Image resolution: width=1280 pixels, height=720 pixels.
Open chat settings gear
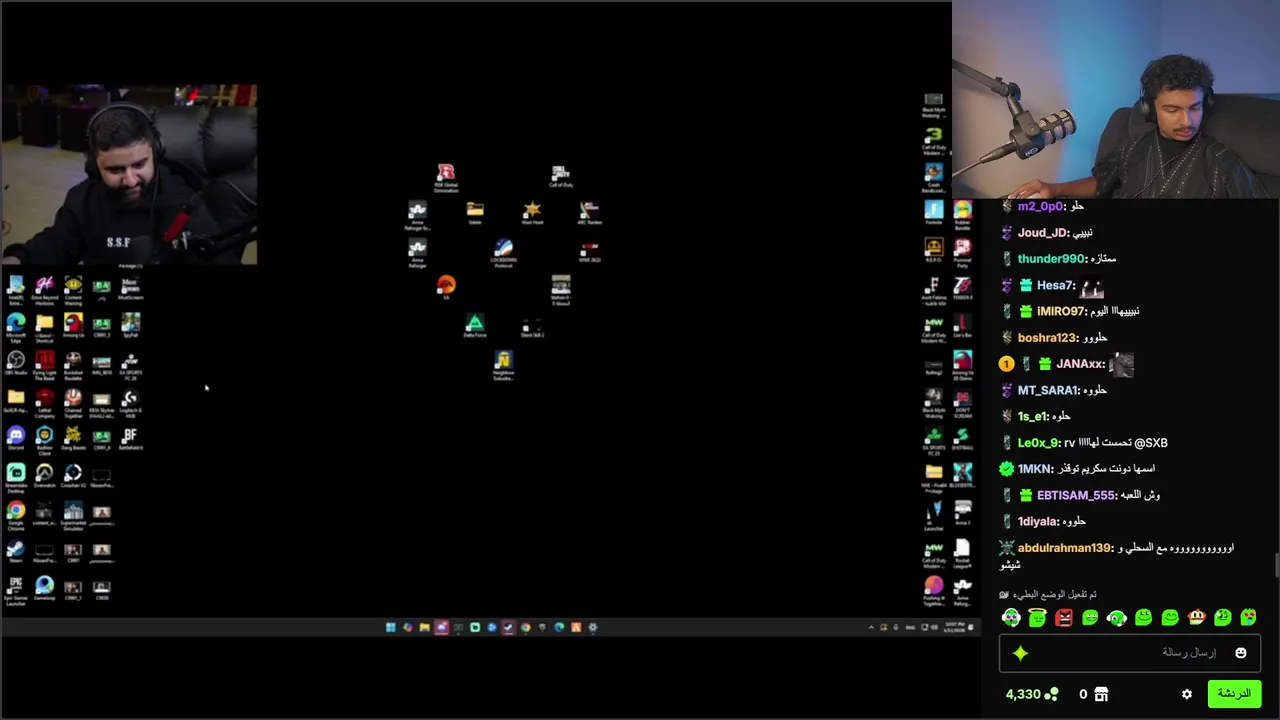tap(1187, 694)
